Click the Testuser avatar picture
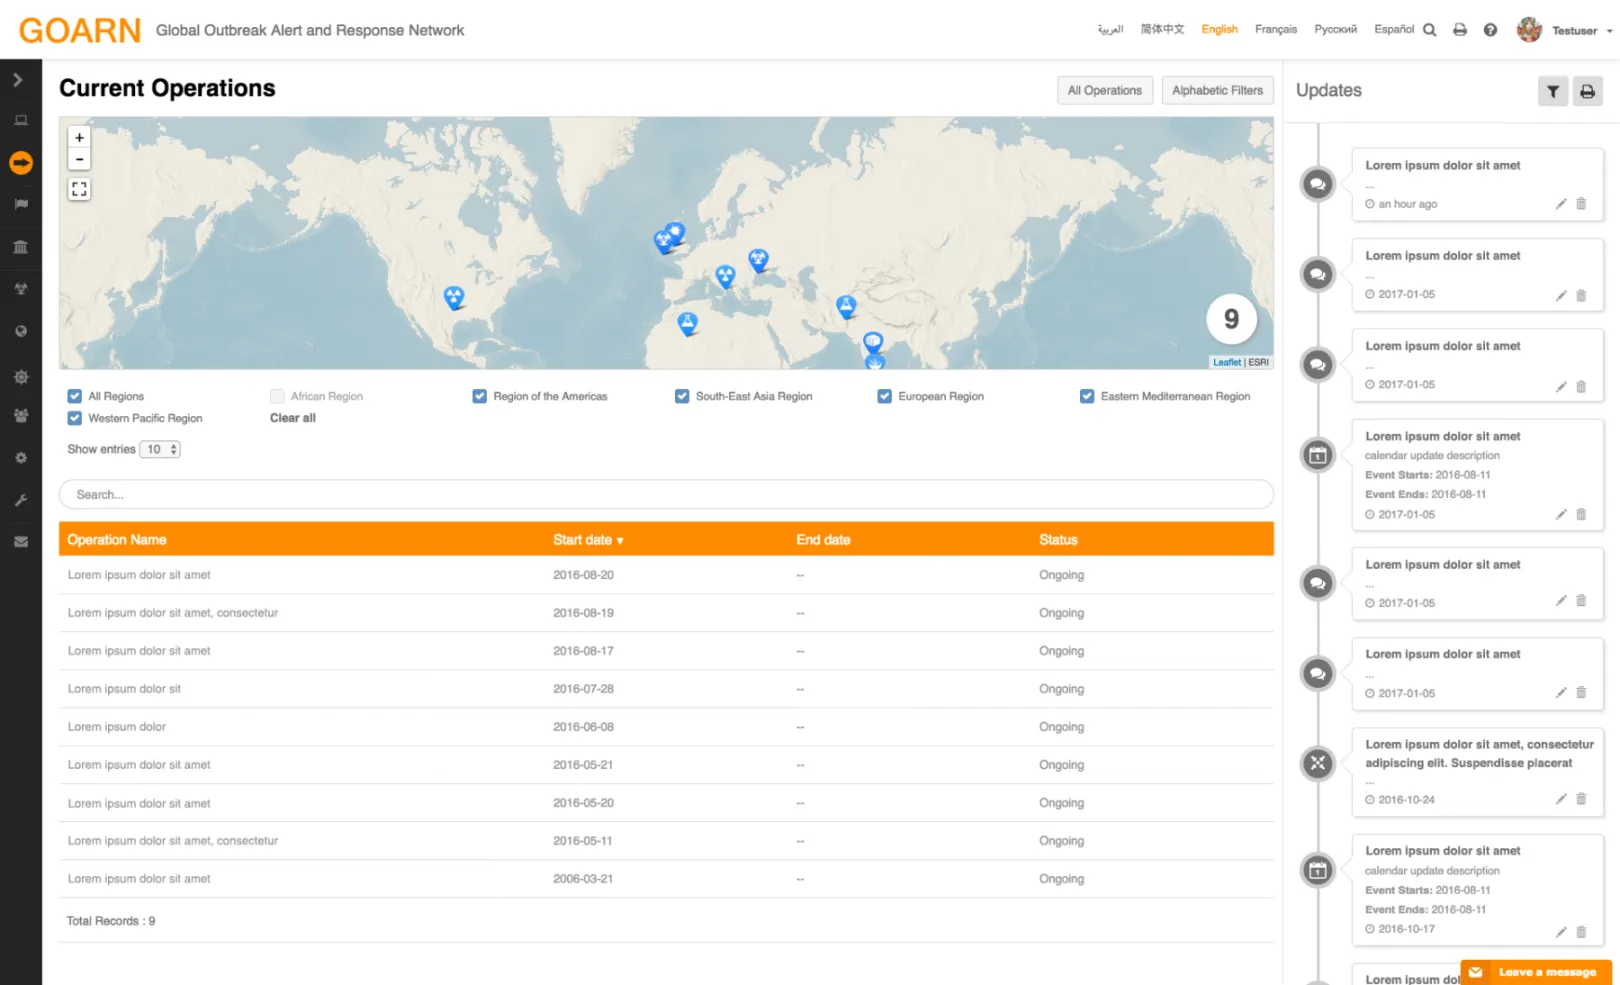The width and height of the screenshot is (1620, 985). (x=1529, y=30)
